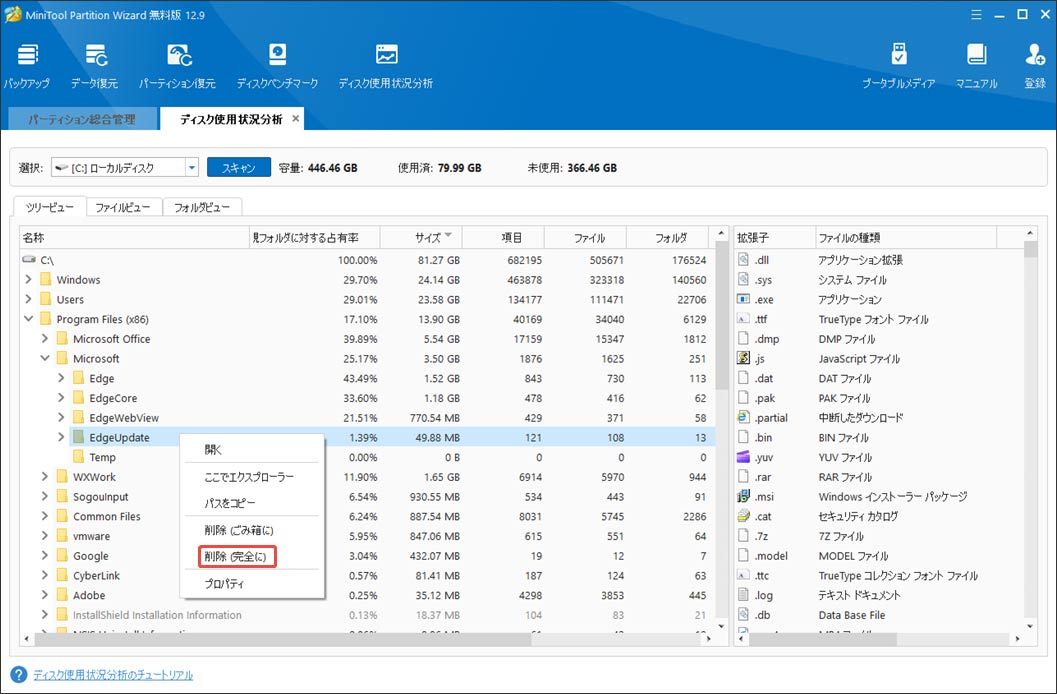Image resolution: width=1057 pixels, height=694 pixels.
Task: Switch to ファイルビュー tab
Action: click(x=124, y=208)
